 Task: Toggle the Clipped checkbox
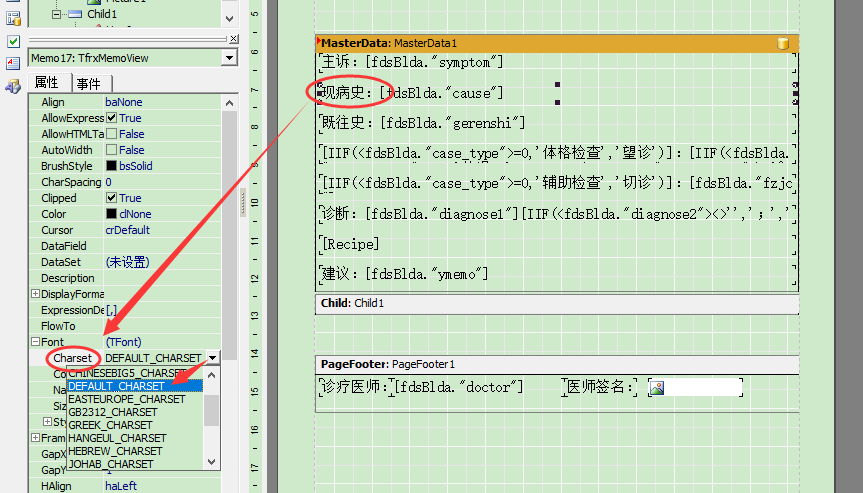coord(111,198)
